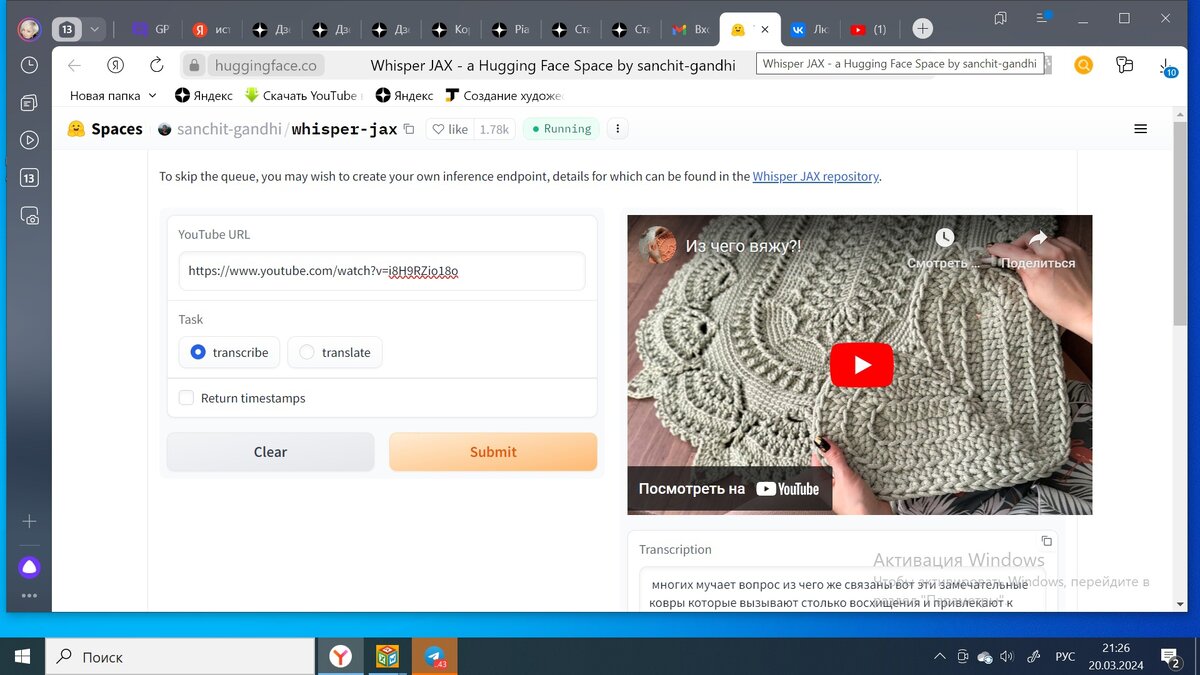Open the screenshot camera icon in sidebar
Viewport: 1200px width, 675px height.
(29, 216)
